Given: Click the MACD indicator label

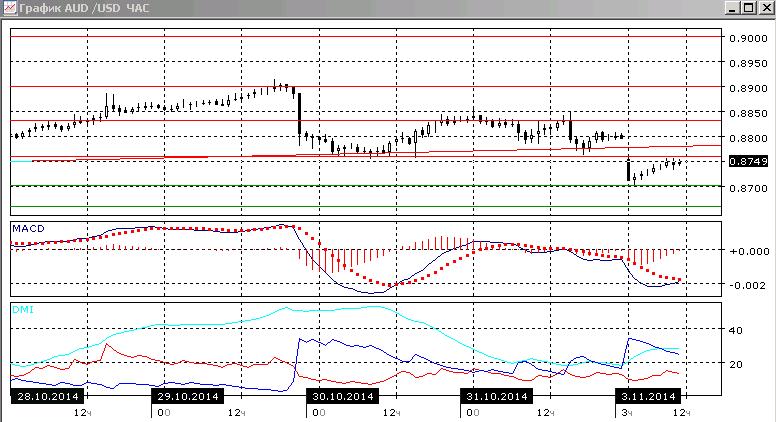Looking at the screenshot, I should [x=28, y=229].
